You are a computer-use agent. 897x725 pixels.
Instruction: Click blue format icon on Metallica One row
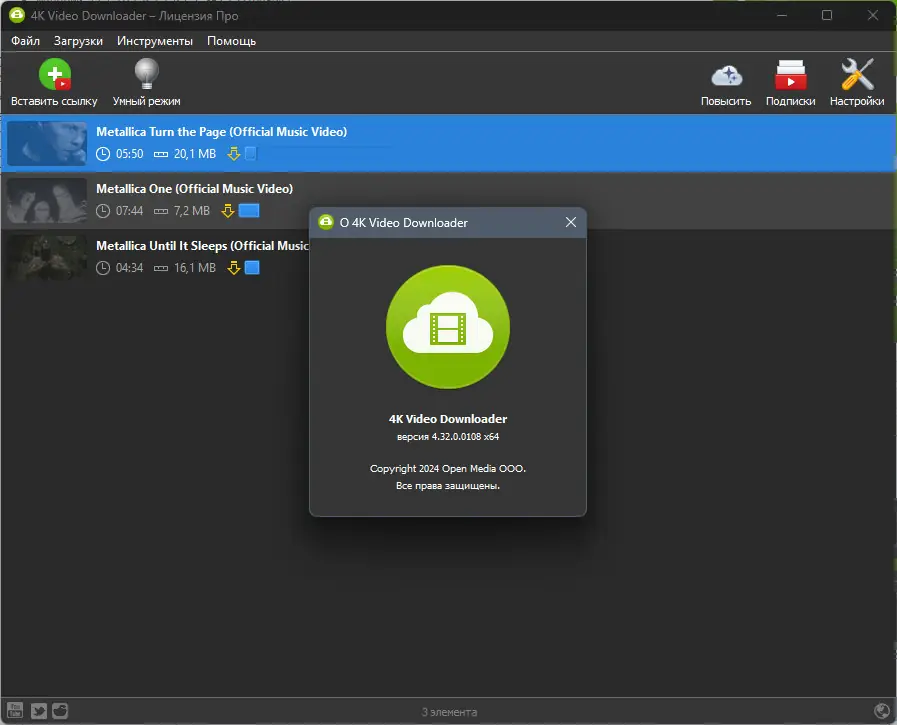(249, 211)
